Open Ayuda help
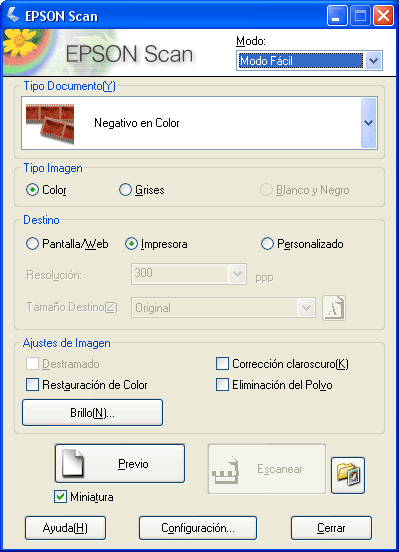 pos(65,528)
